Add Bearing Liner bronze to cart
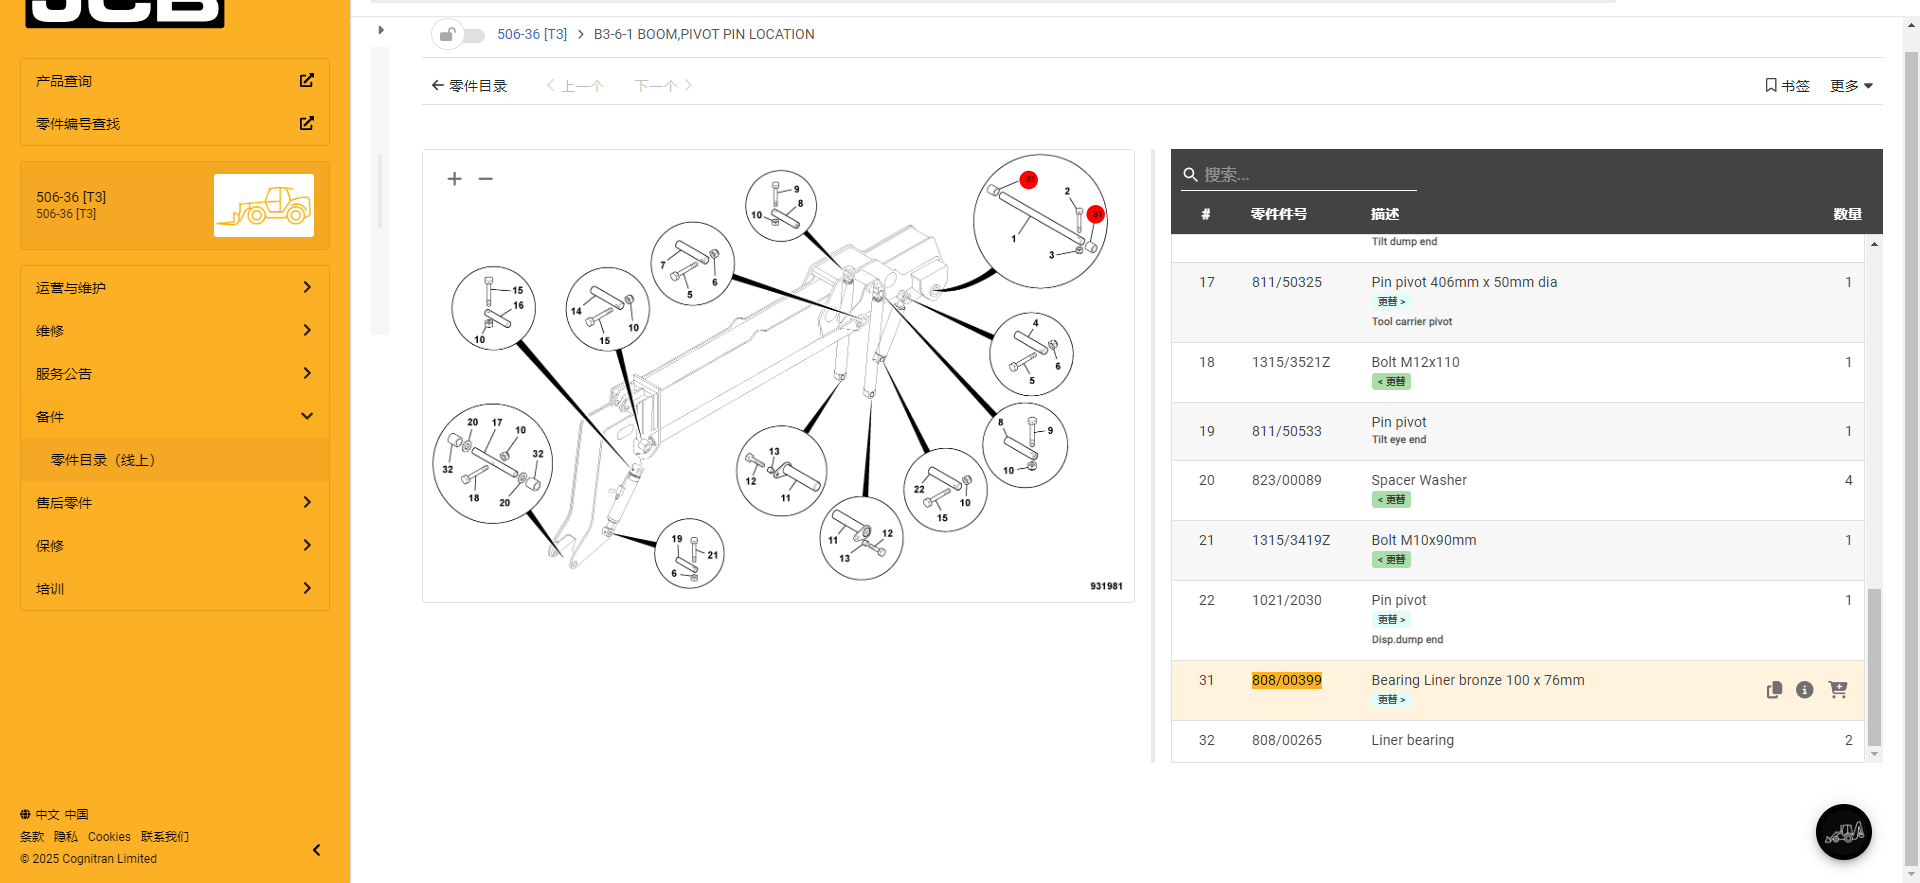 click(x=1838, y=690)
